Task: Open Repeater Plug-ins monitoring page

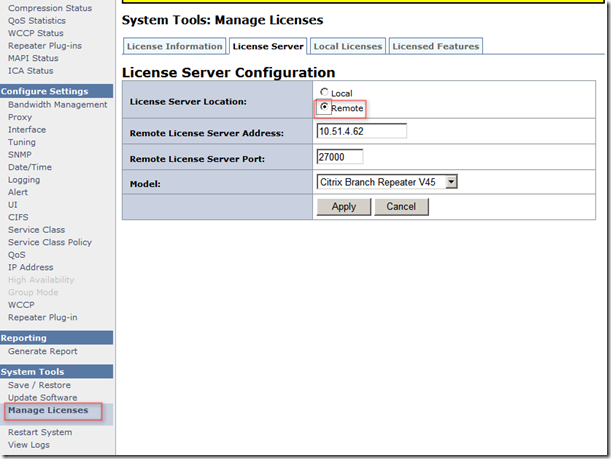Action: (45, 46)
